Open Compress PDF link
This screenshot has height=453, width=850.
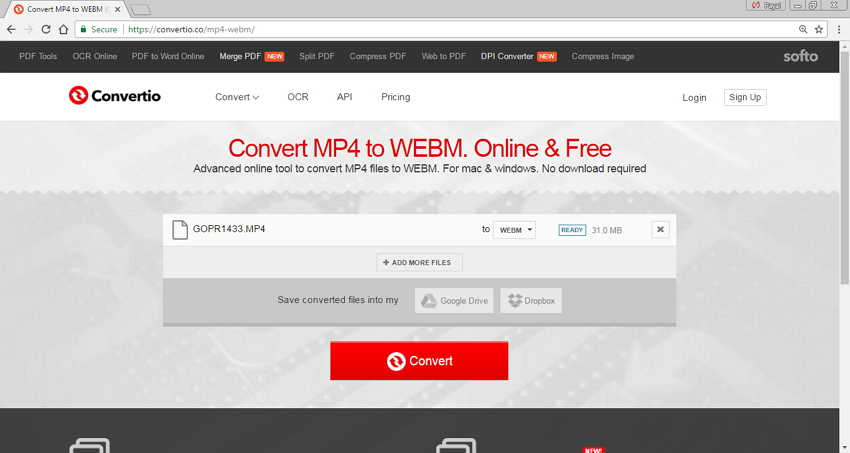coord(378,56)
